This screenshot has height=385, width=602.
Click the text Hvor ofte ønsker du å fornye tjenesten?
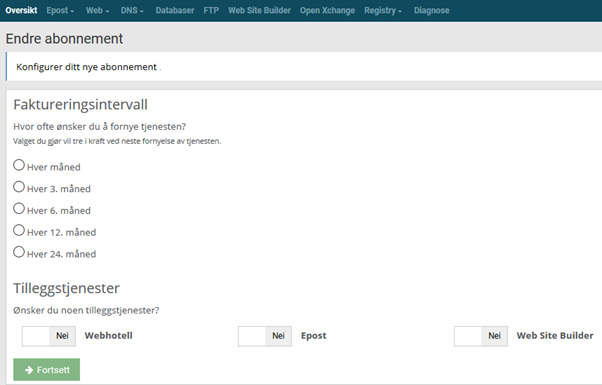(99, 126)
